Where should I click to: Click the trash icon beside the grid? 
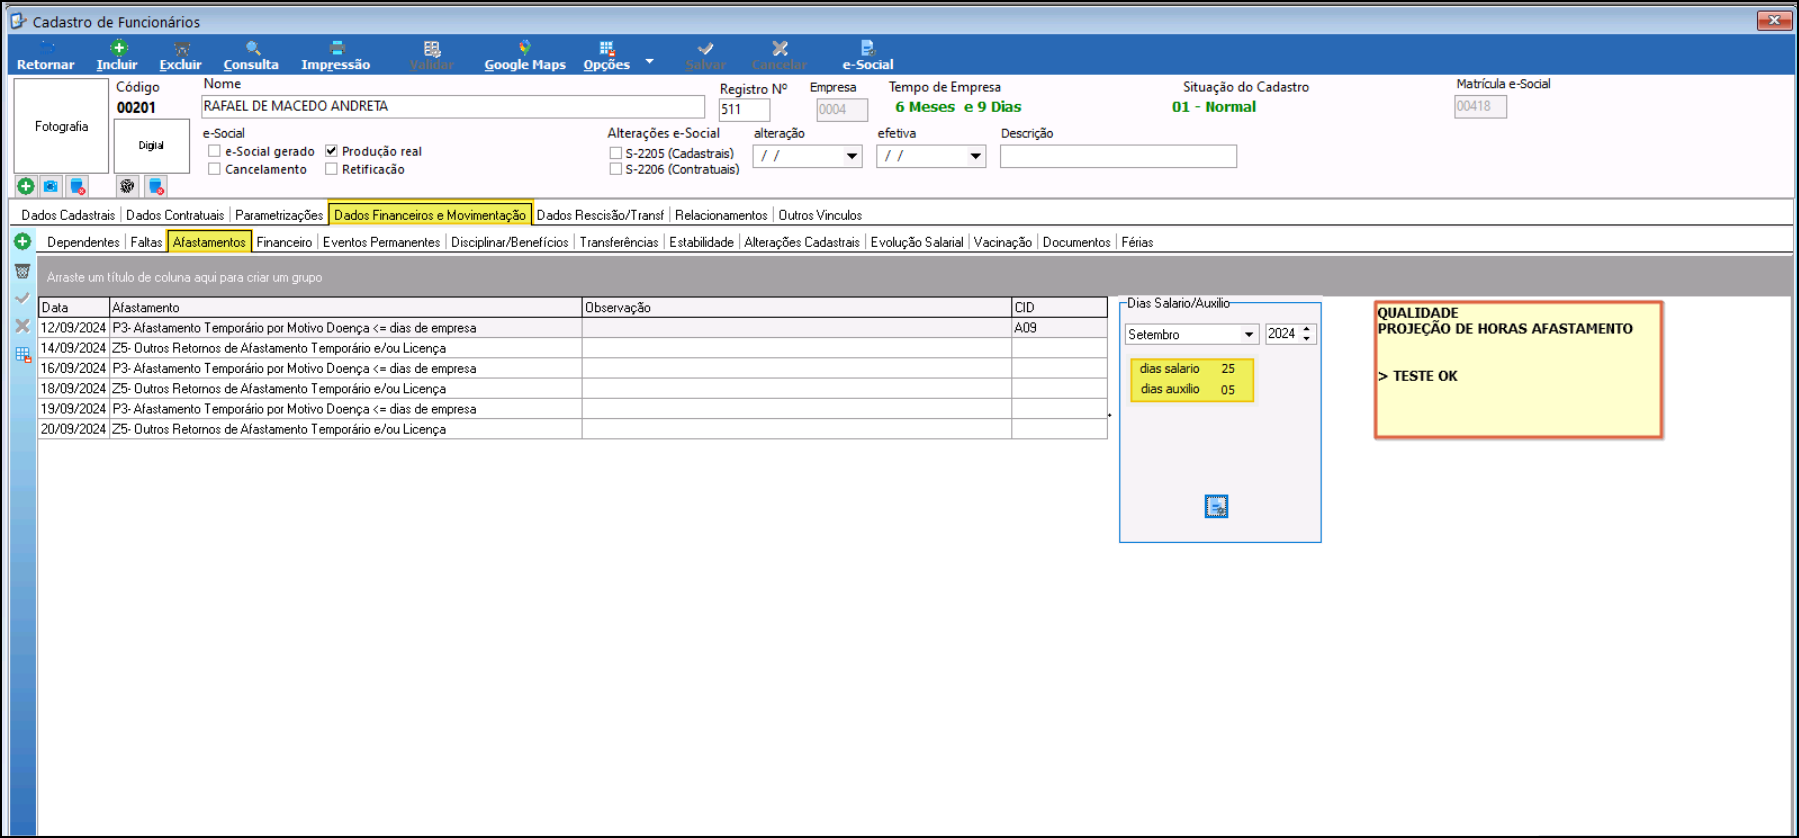22,271
